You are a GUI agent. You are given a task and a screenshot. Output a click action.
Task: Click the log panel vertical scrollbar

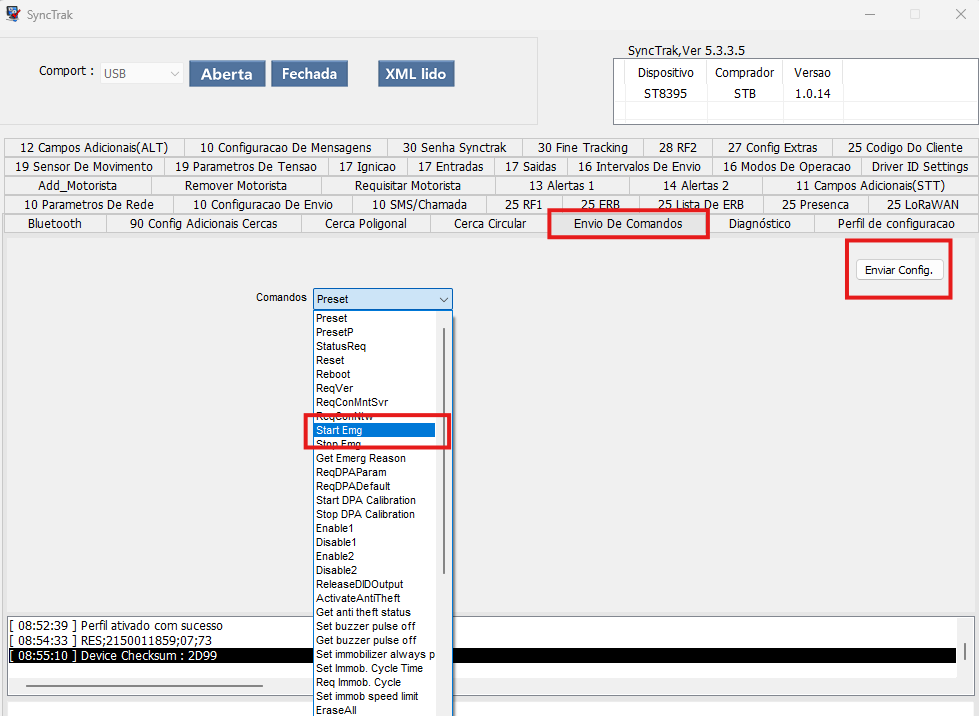965,651
